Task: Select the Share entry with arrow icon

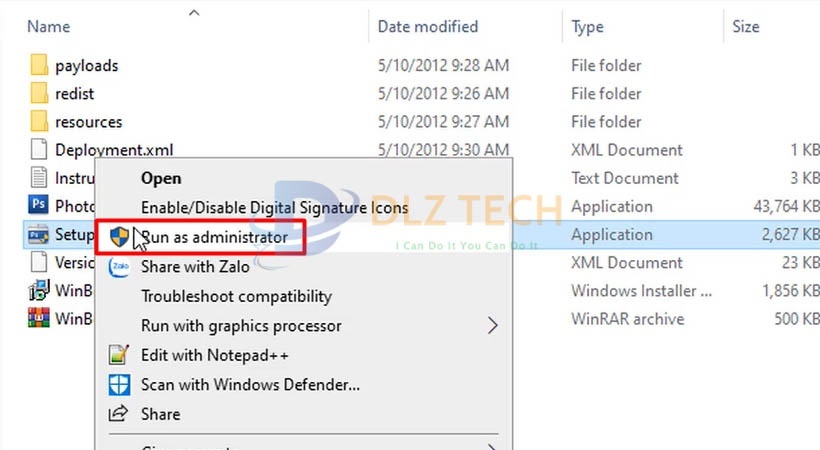Action: point(160,414)
